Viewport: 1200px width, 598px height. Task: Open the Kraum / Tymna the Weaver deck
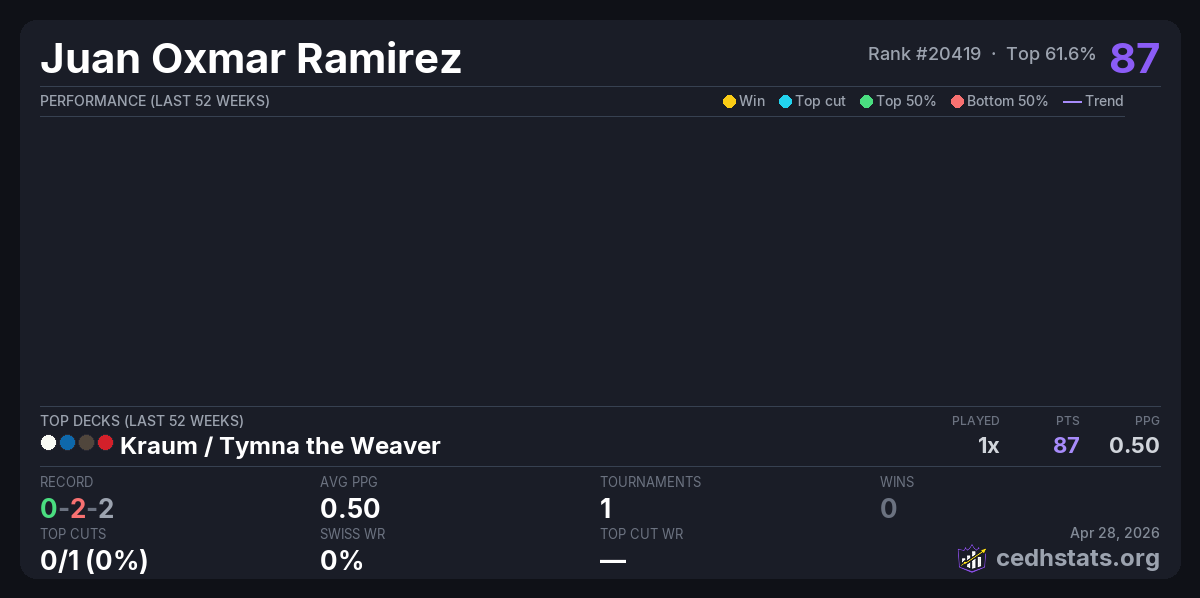point(280,446)
